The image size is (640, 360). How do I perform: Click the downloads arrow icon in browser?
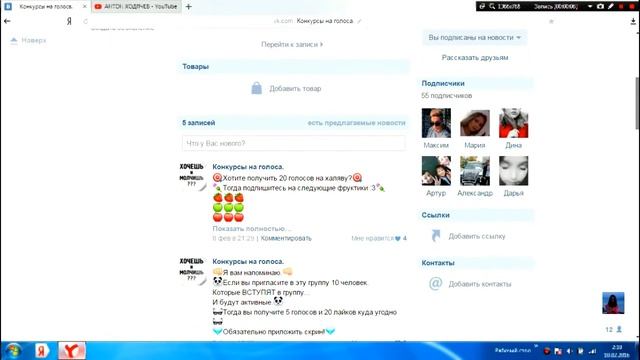[633, 21]
